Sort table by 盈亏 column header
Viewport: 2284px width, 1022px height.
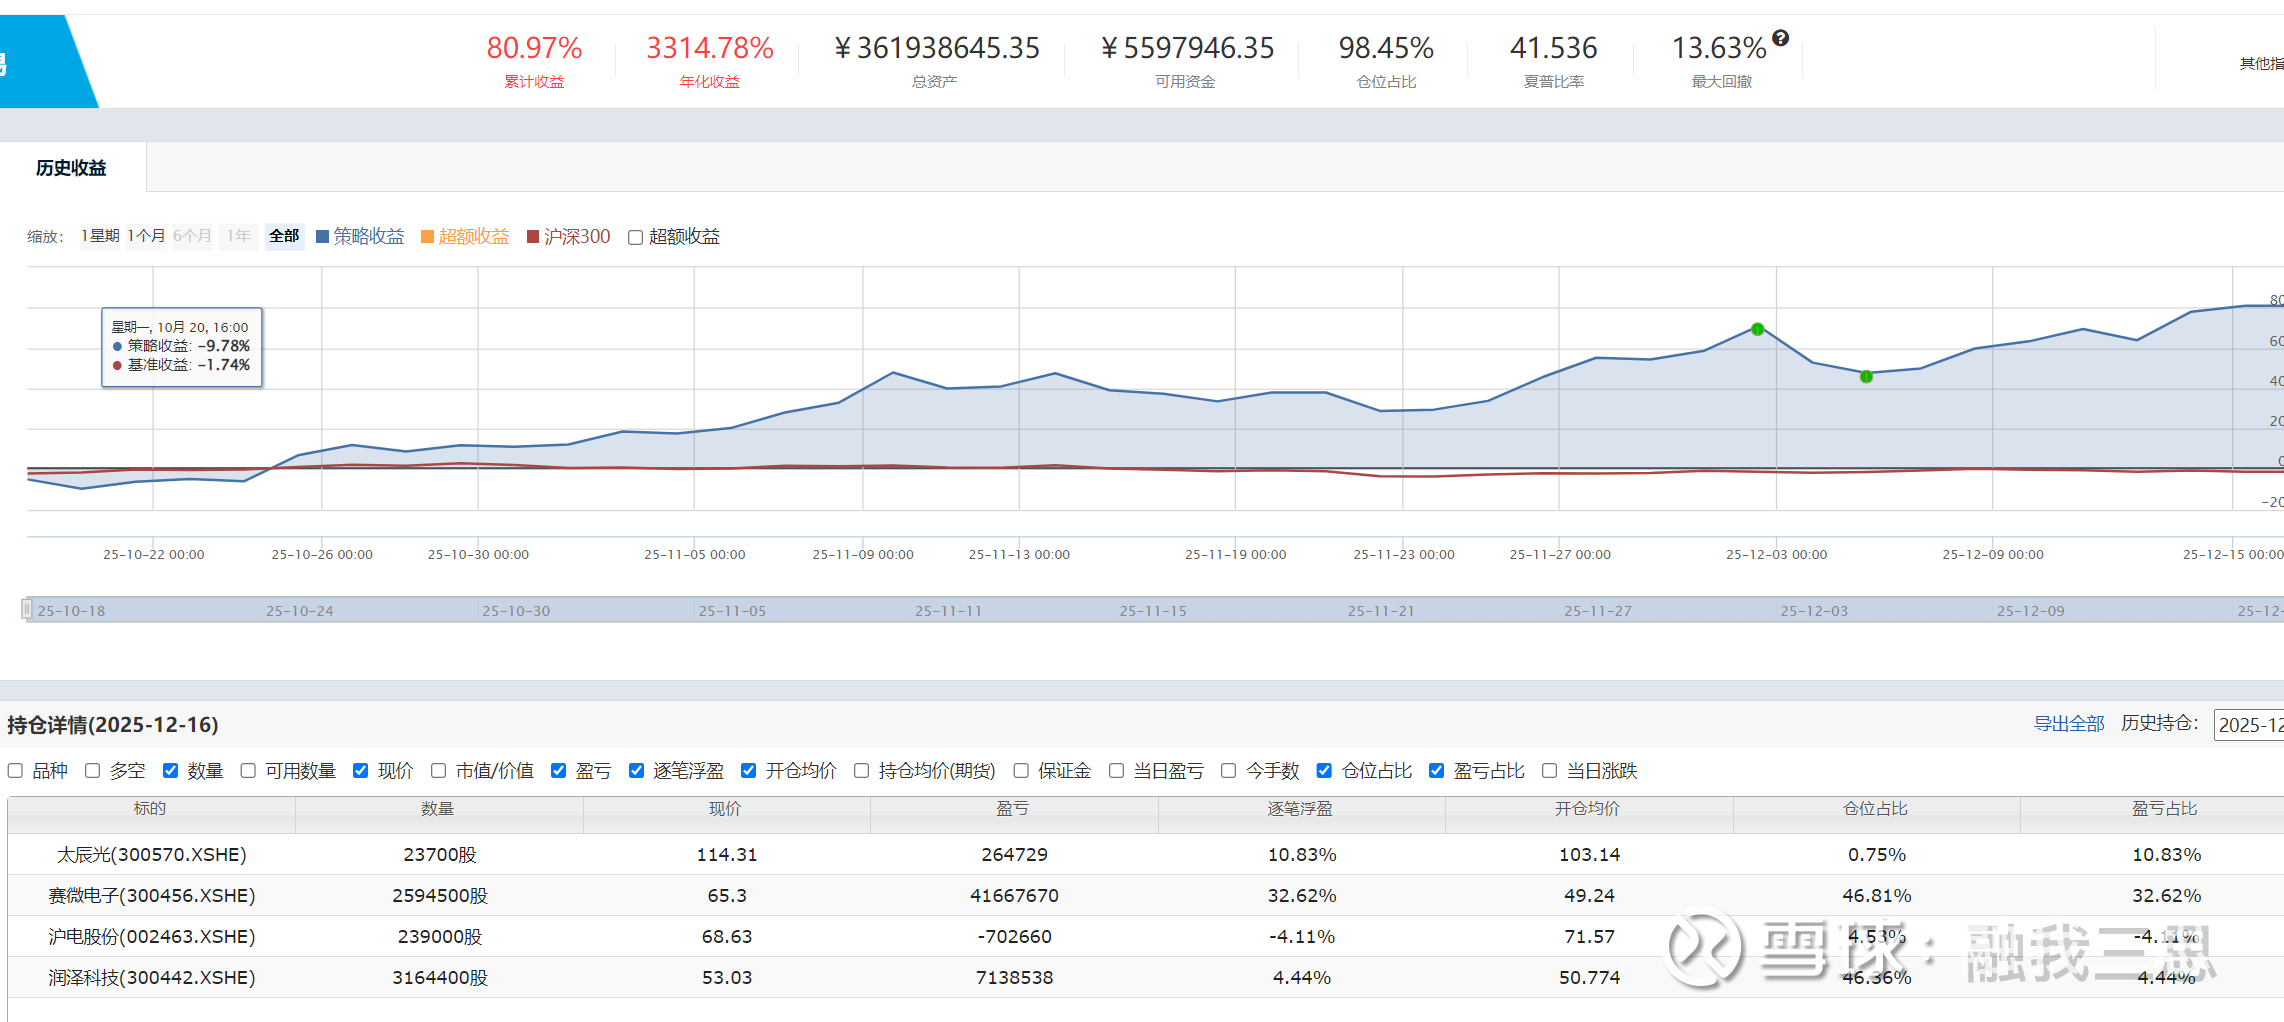1013,809
